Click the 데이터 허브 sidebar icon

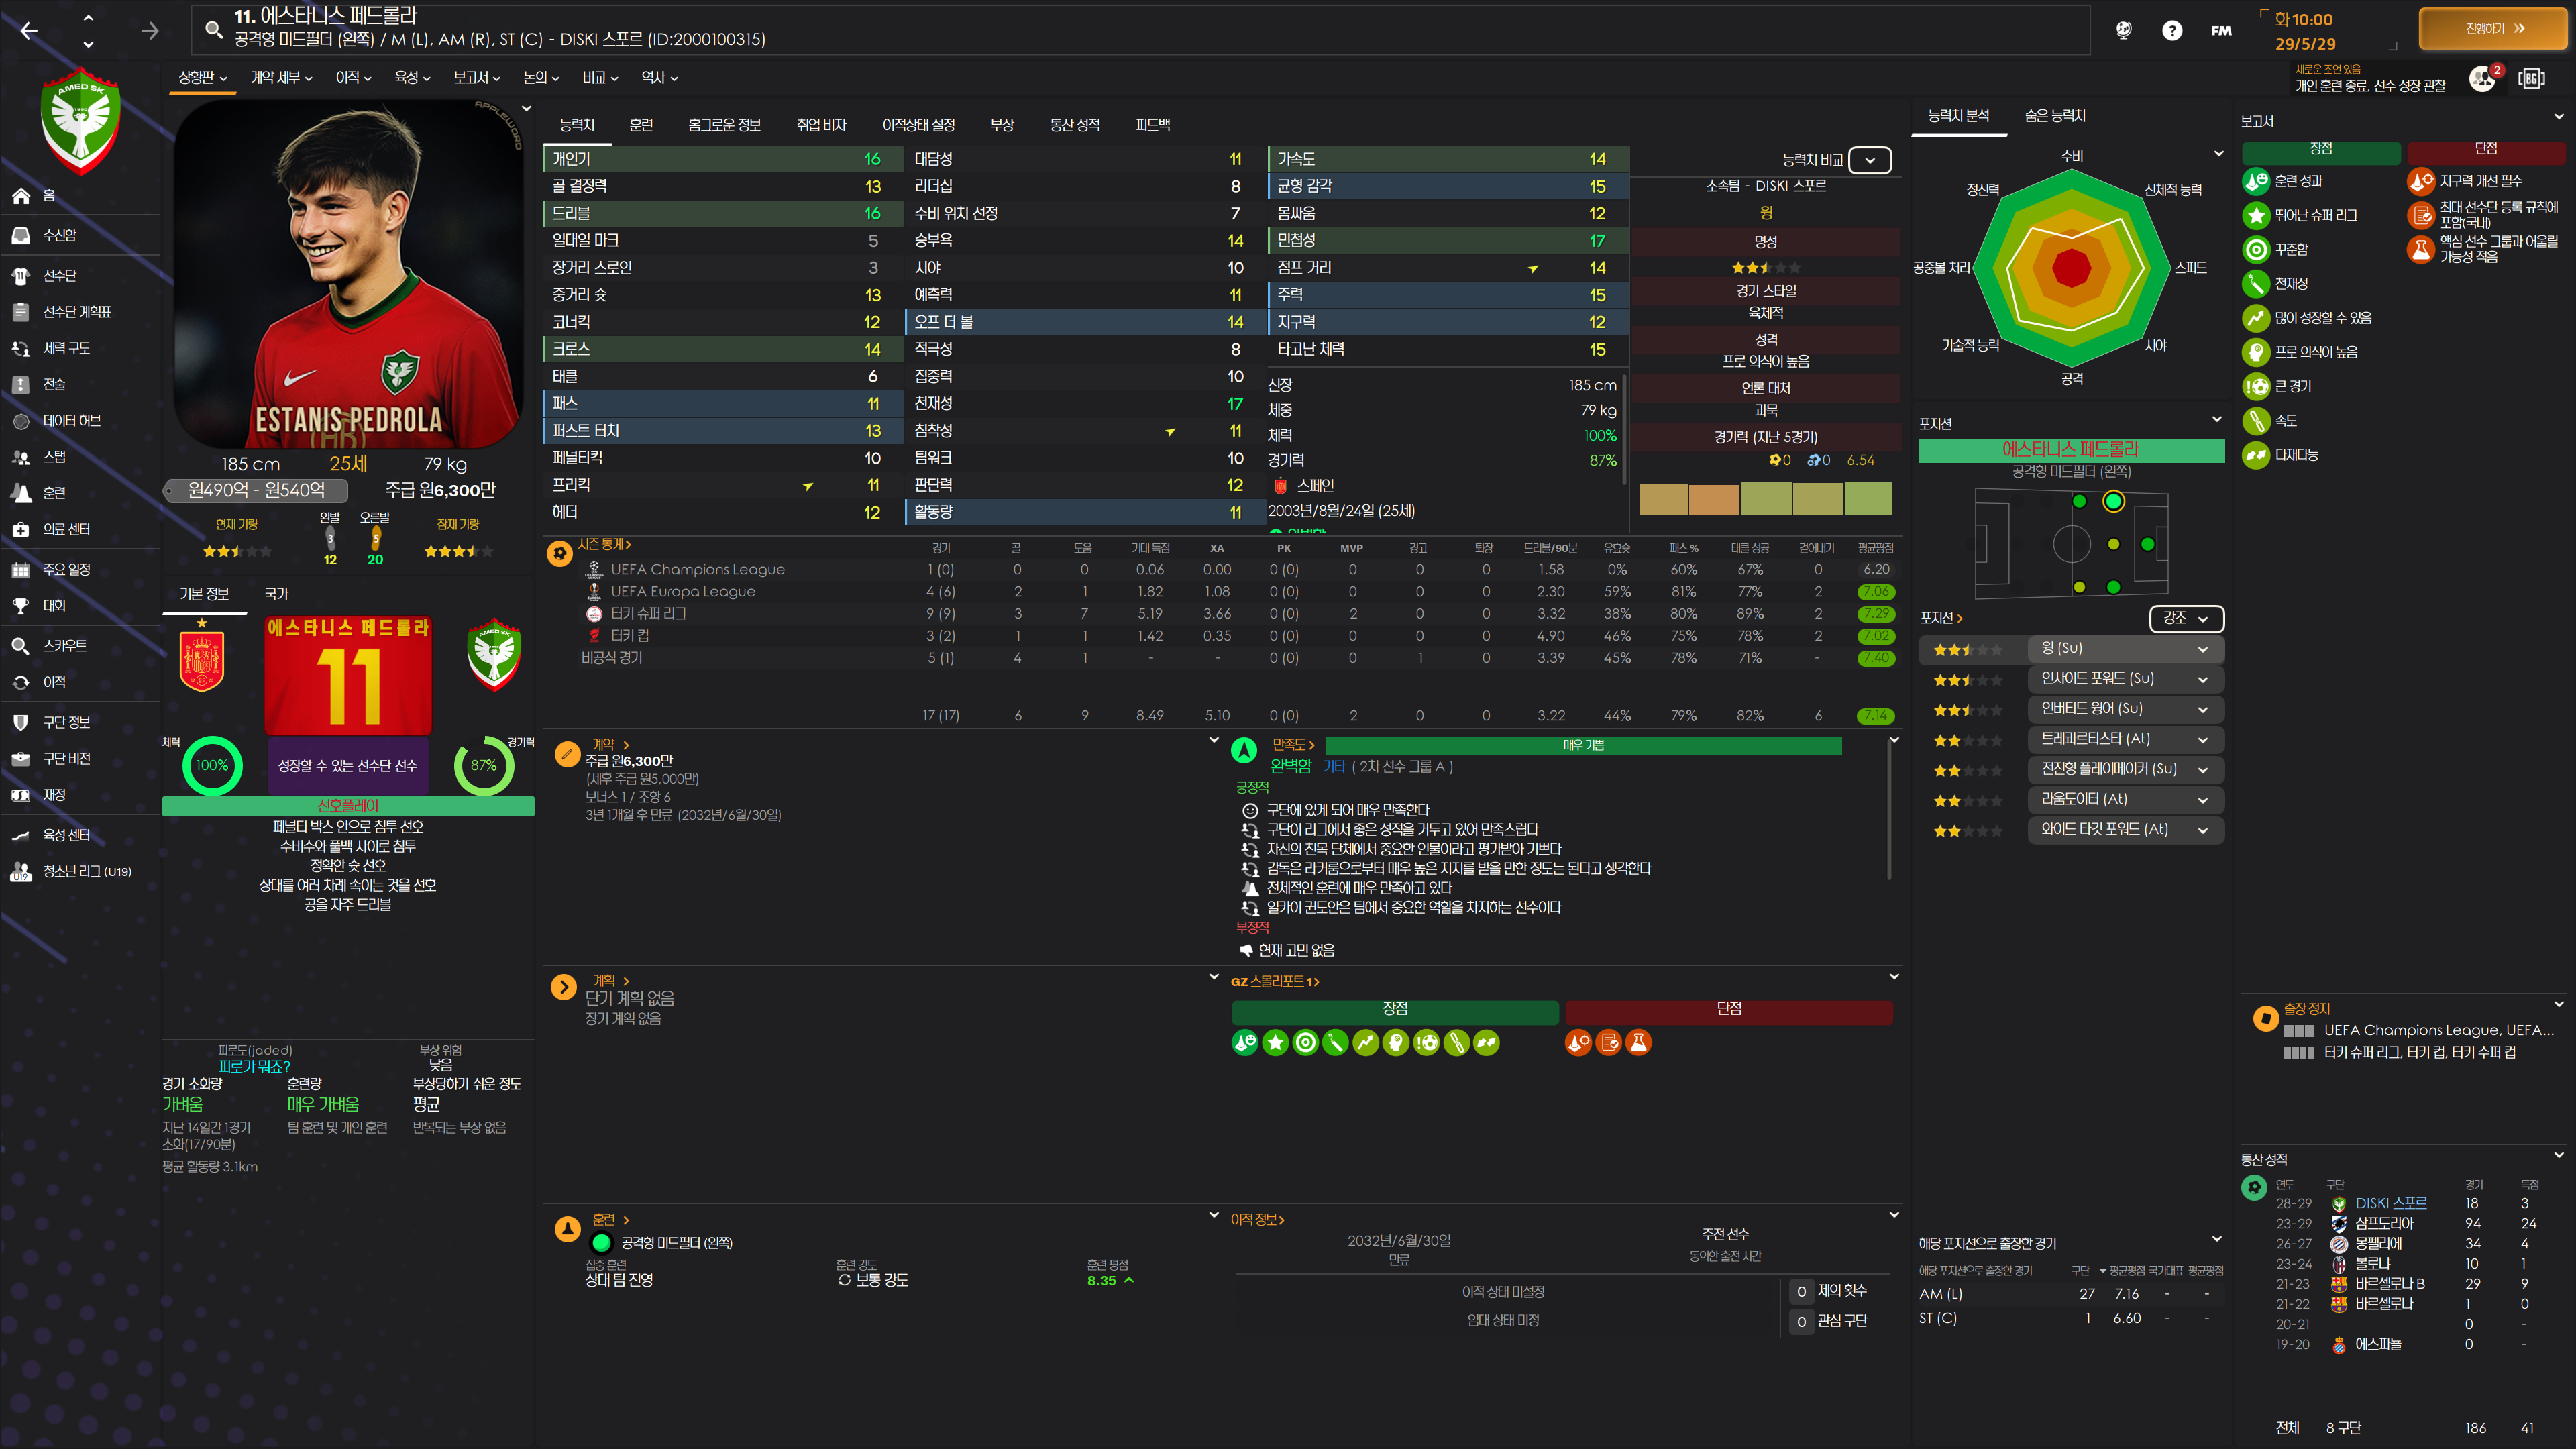point(21,421)
